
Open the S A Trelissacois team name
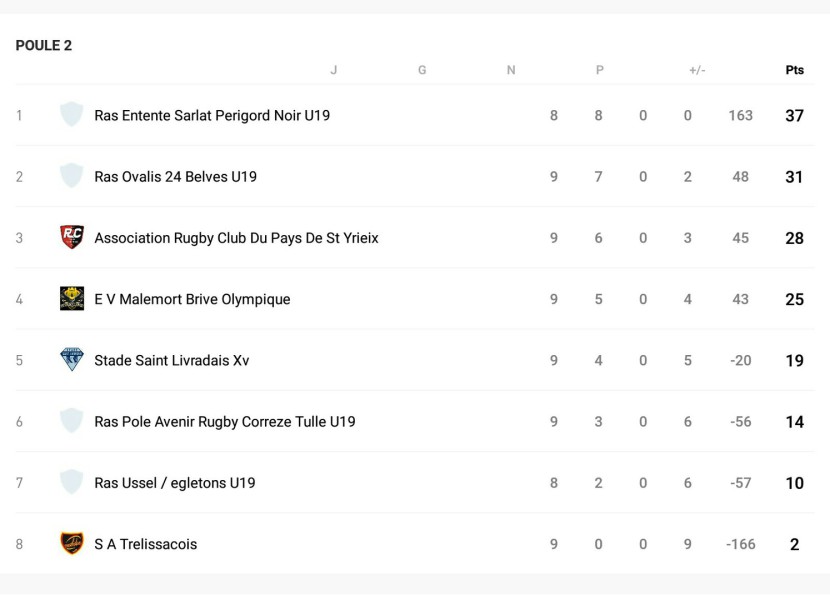click(x=146, y=544)
